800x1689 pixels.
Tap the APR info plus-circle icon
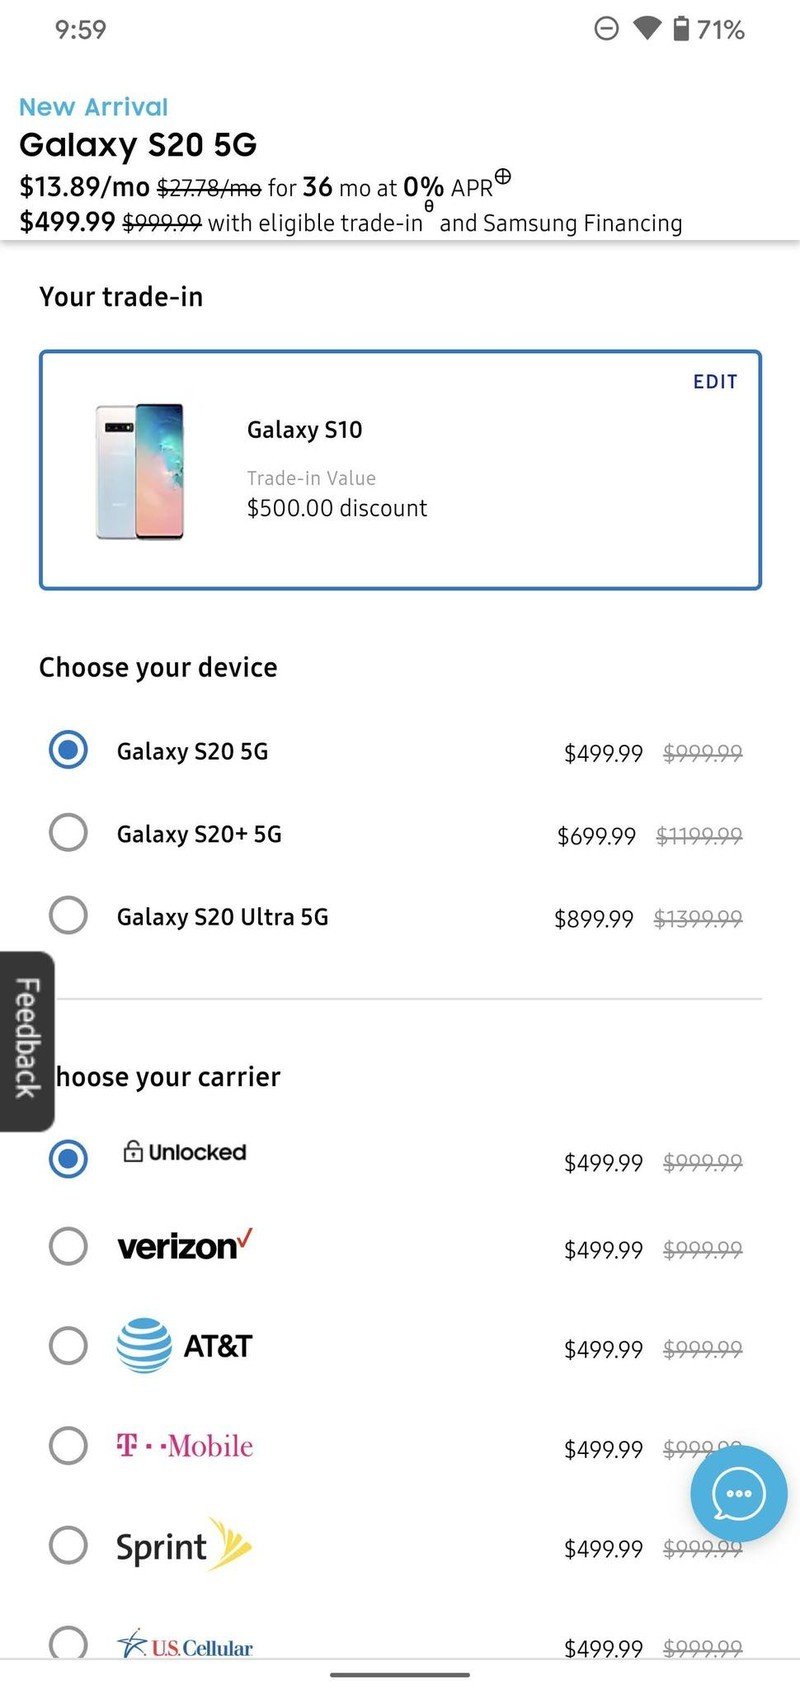pyautogui.click(x=503, y=177)
